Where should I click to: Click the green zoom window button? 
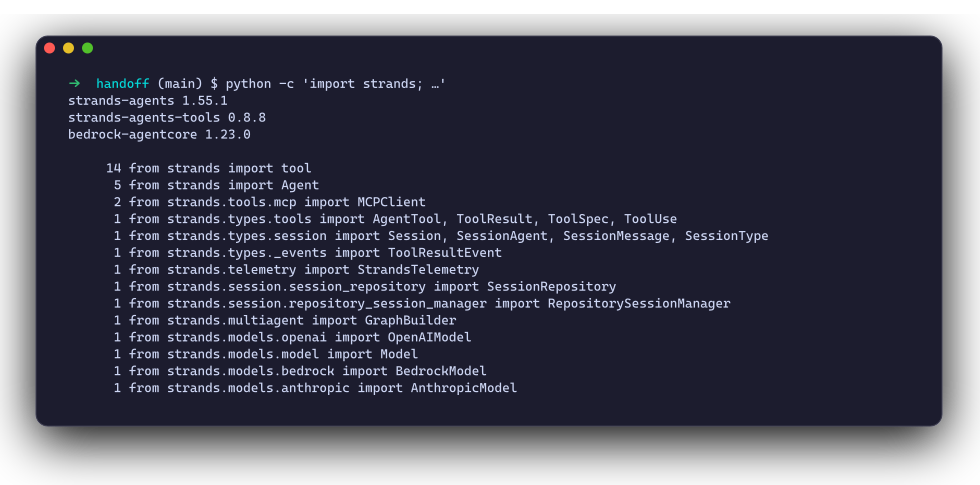click(x=88, y=48)
